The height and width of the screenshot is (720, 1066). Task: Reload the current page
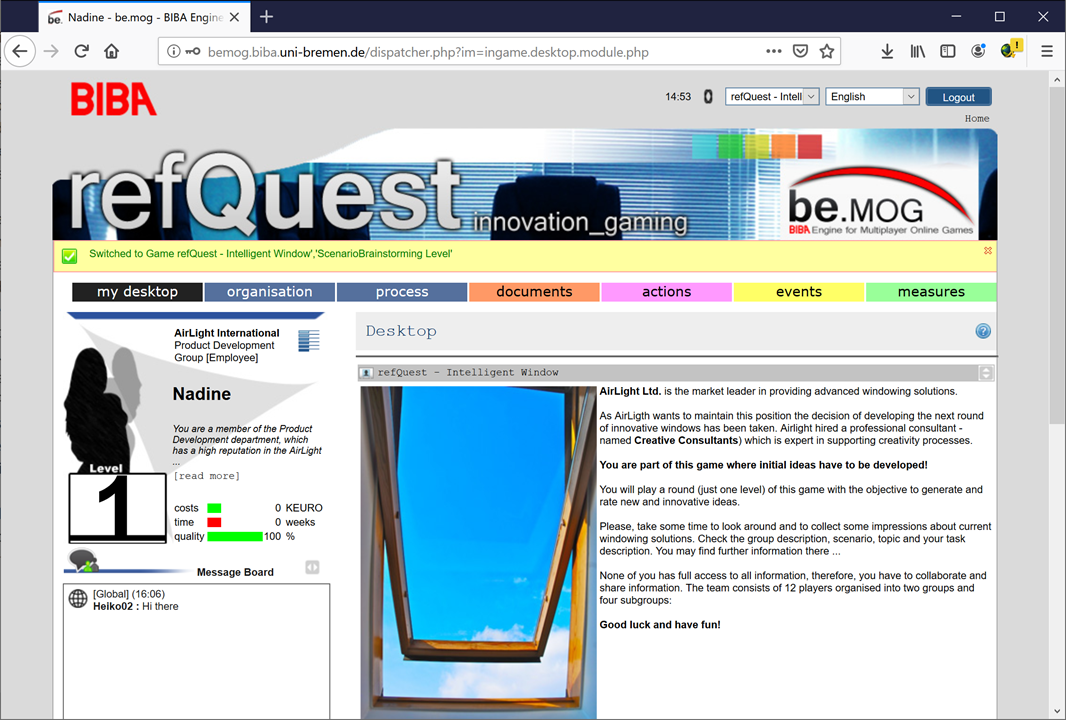coord(82,52)
